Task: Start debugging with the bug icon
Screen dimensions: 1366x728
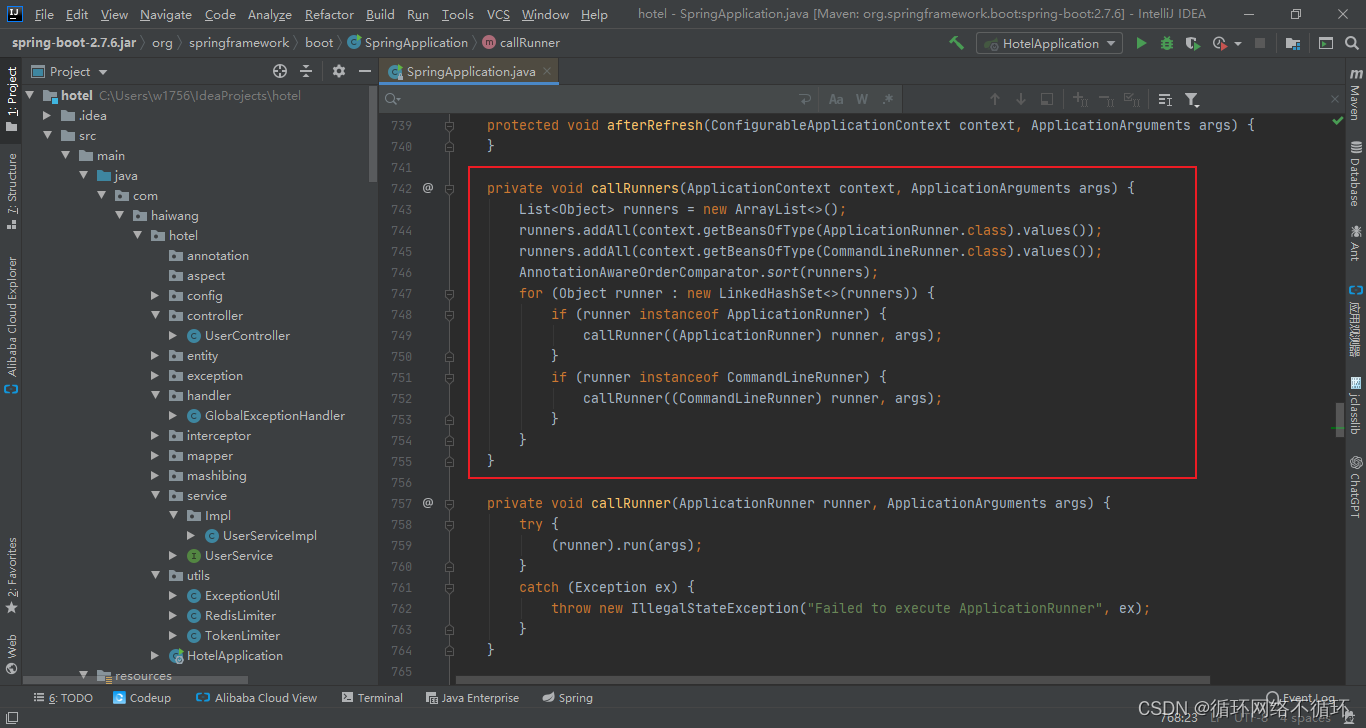Action: [1167, 43]
